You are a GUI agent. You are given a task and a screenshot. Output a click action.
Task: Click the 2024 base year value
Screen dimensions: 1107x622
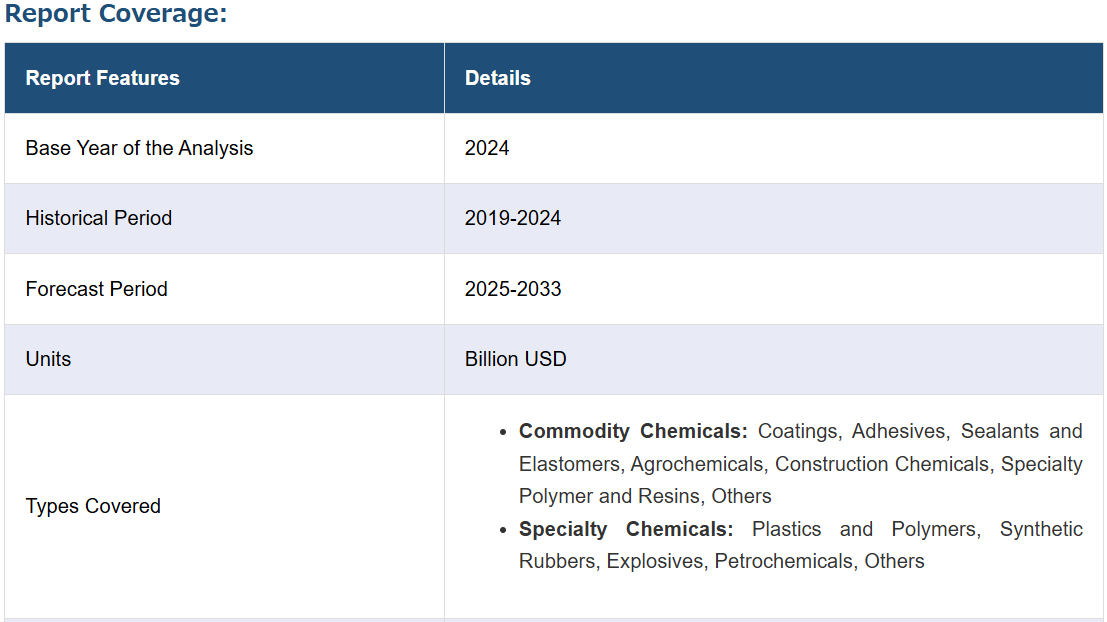486,148
